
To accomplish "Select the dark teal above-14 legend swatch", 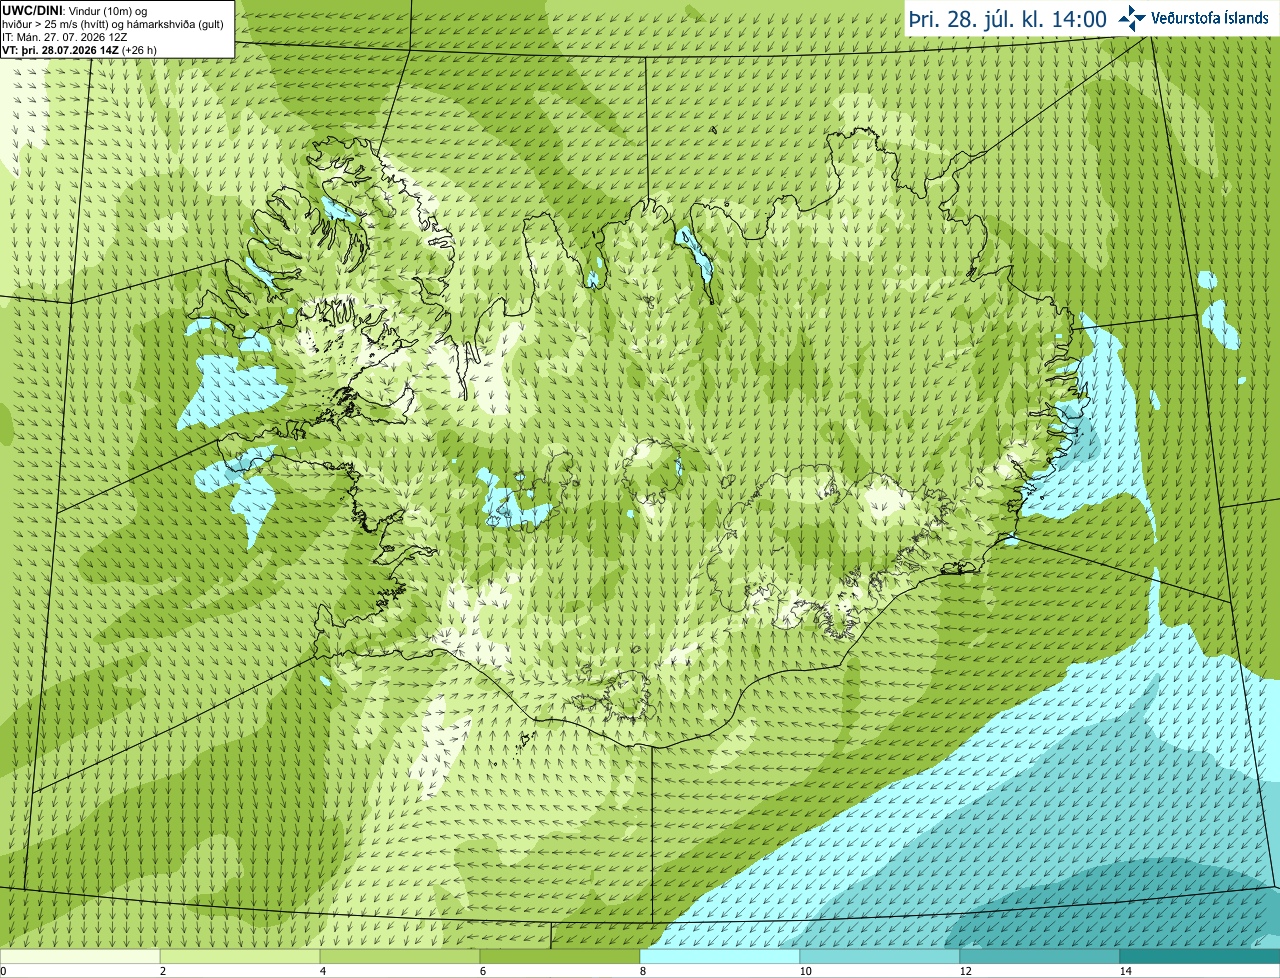I will tap(1200, 956).
